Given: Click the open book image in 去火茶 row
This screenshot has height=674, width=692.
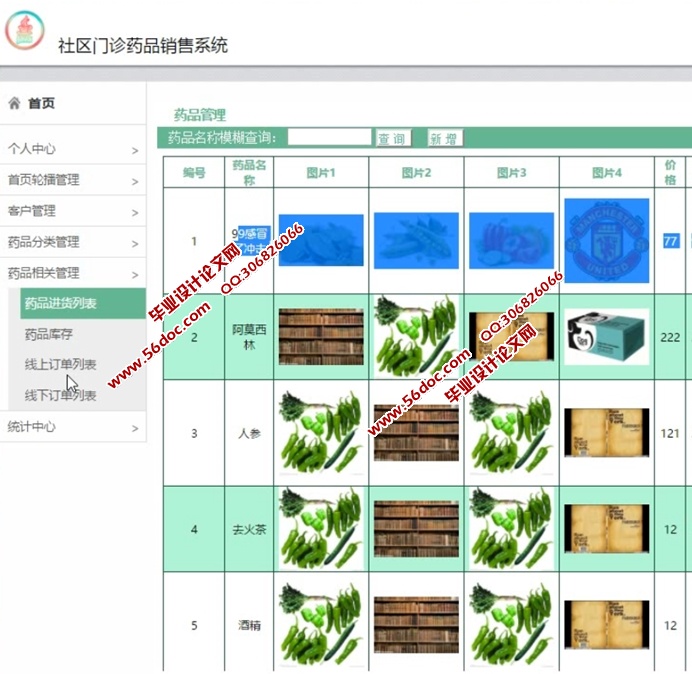Looking at the screenshot, I should point(607,528).
